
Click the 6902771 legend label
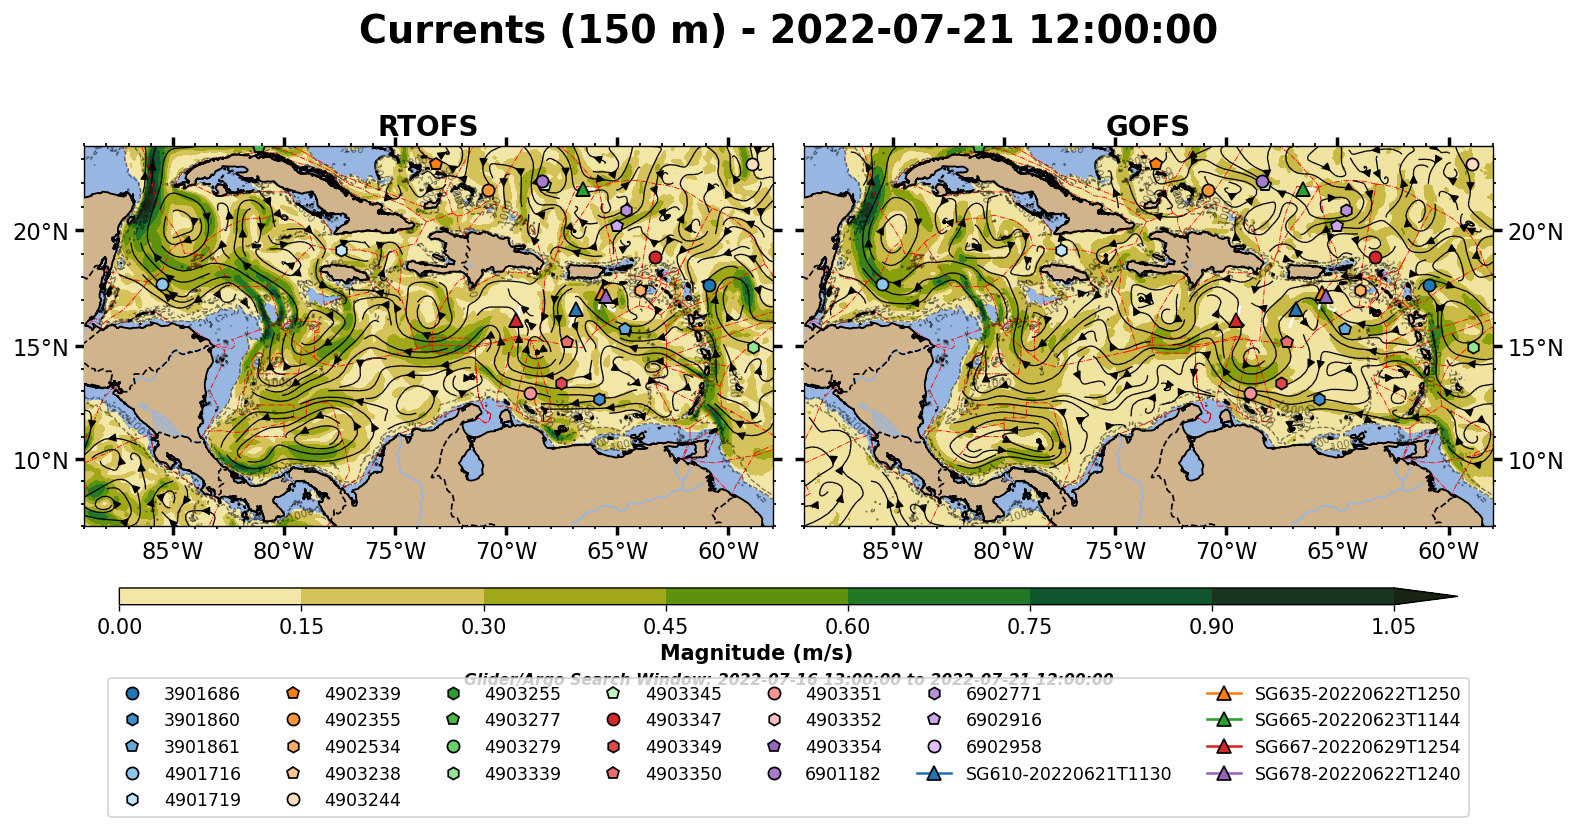tap(1003, 693)
